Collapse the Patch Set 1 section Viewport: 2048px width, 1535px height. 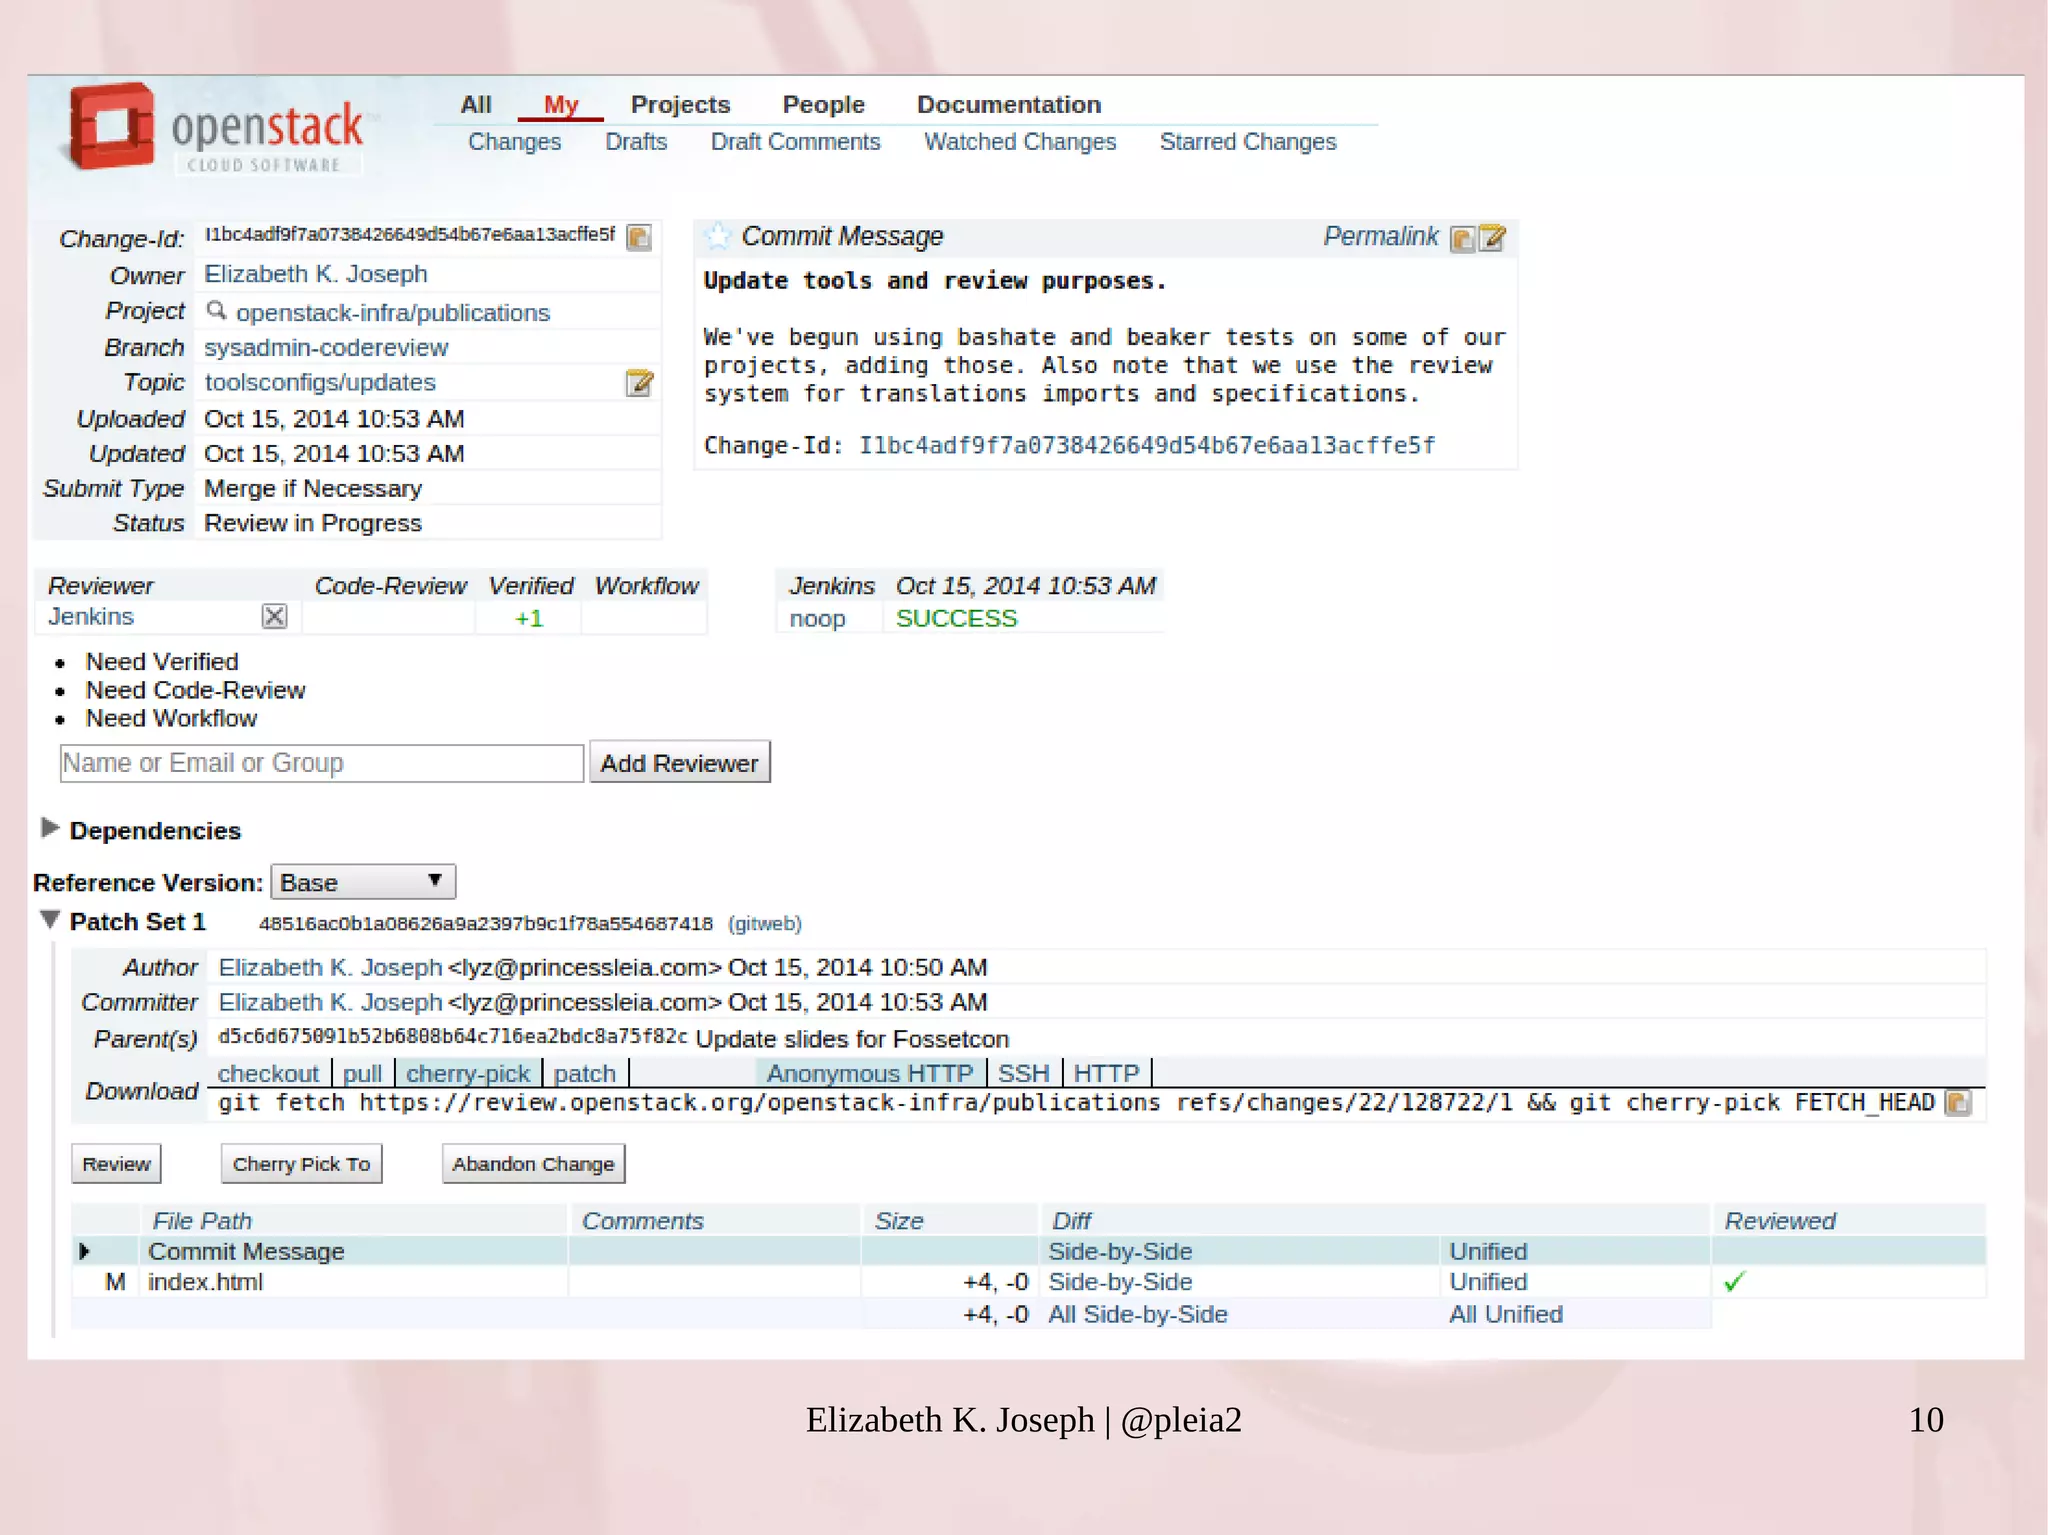pyautogui.click(x=49, y=920)
